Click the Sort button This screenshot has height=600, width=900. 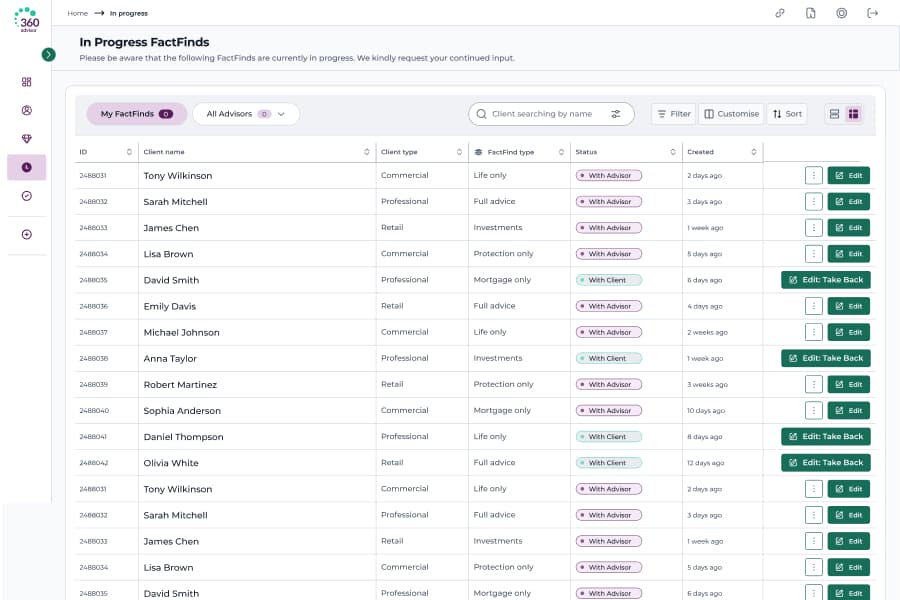click(787, 114)
